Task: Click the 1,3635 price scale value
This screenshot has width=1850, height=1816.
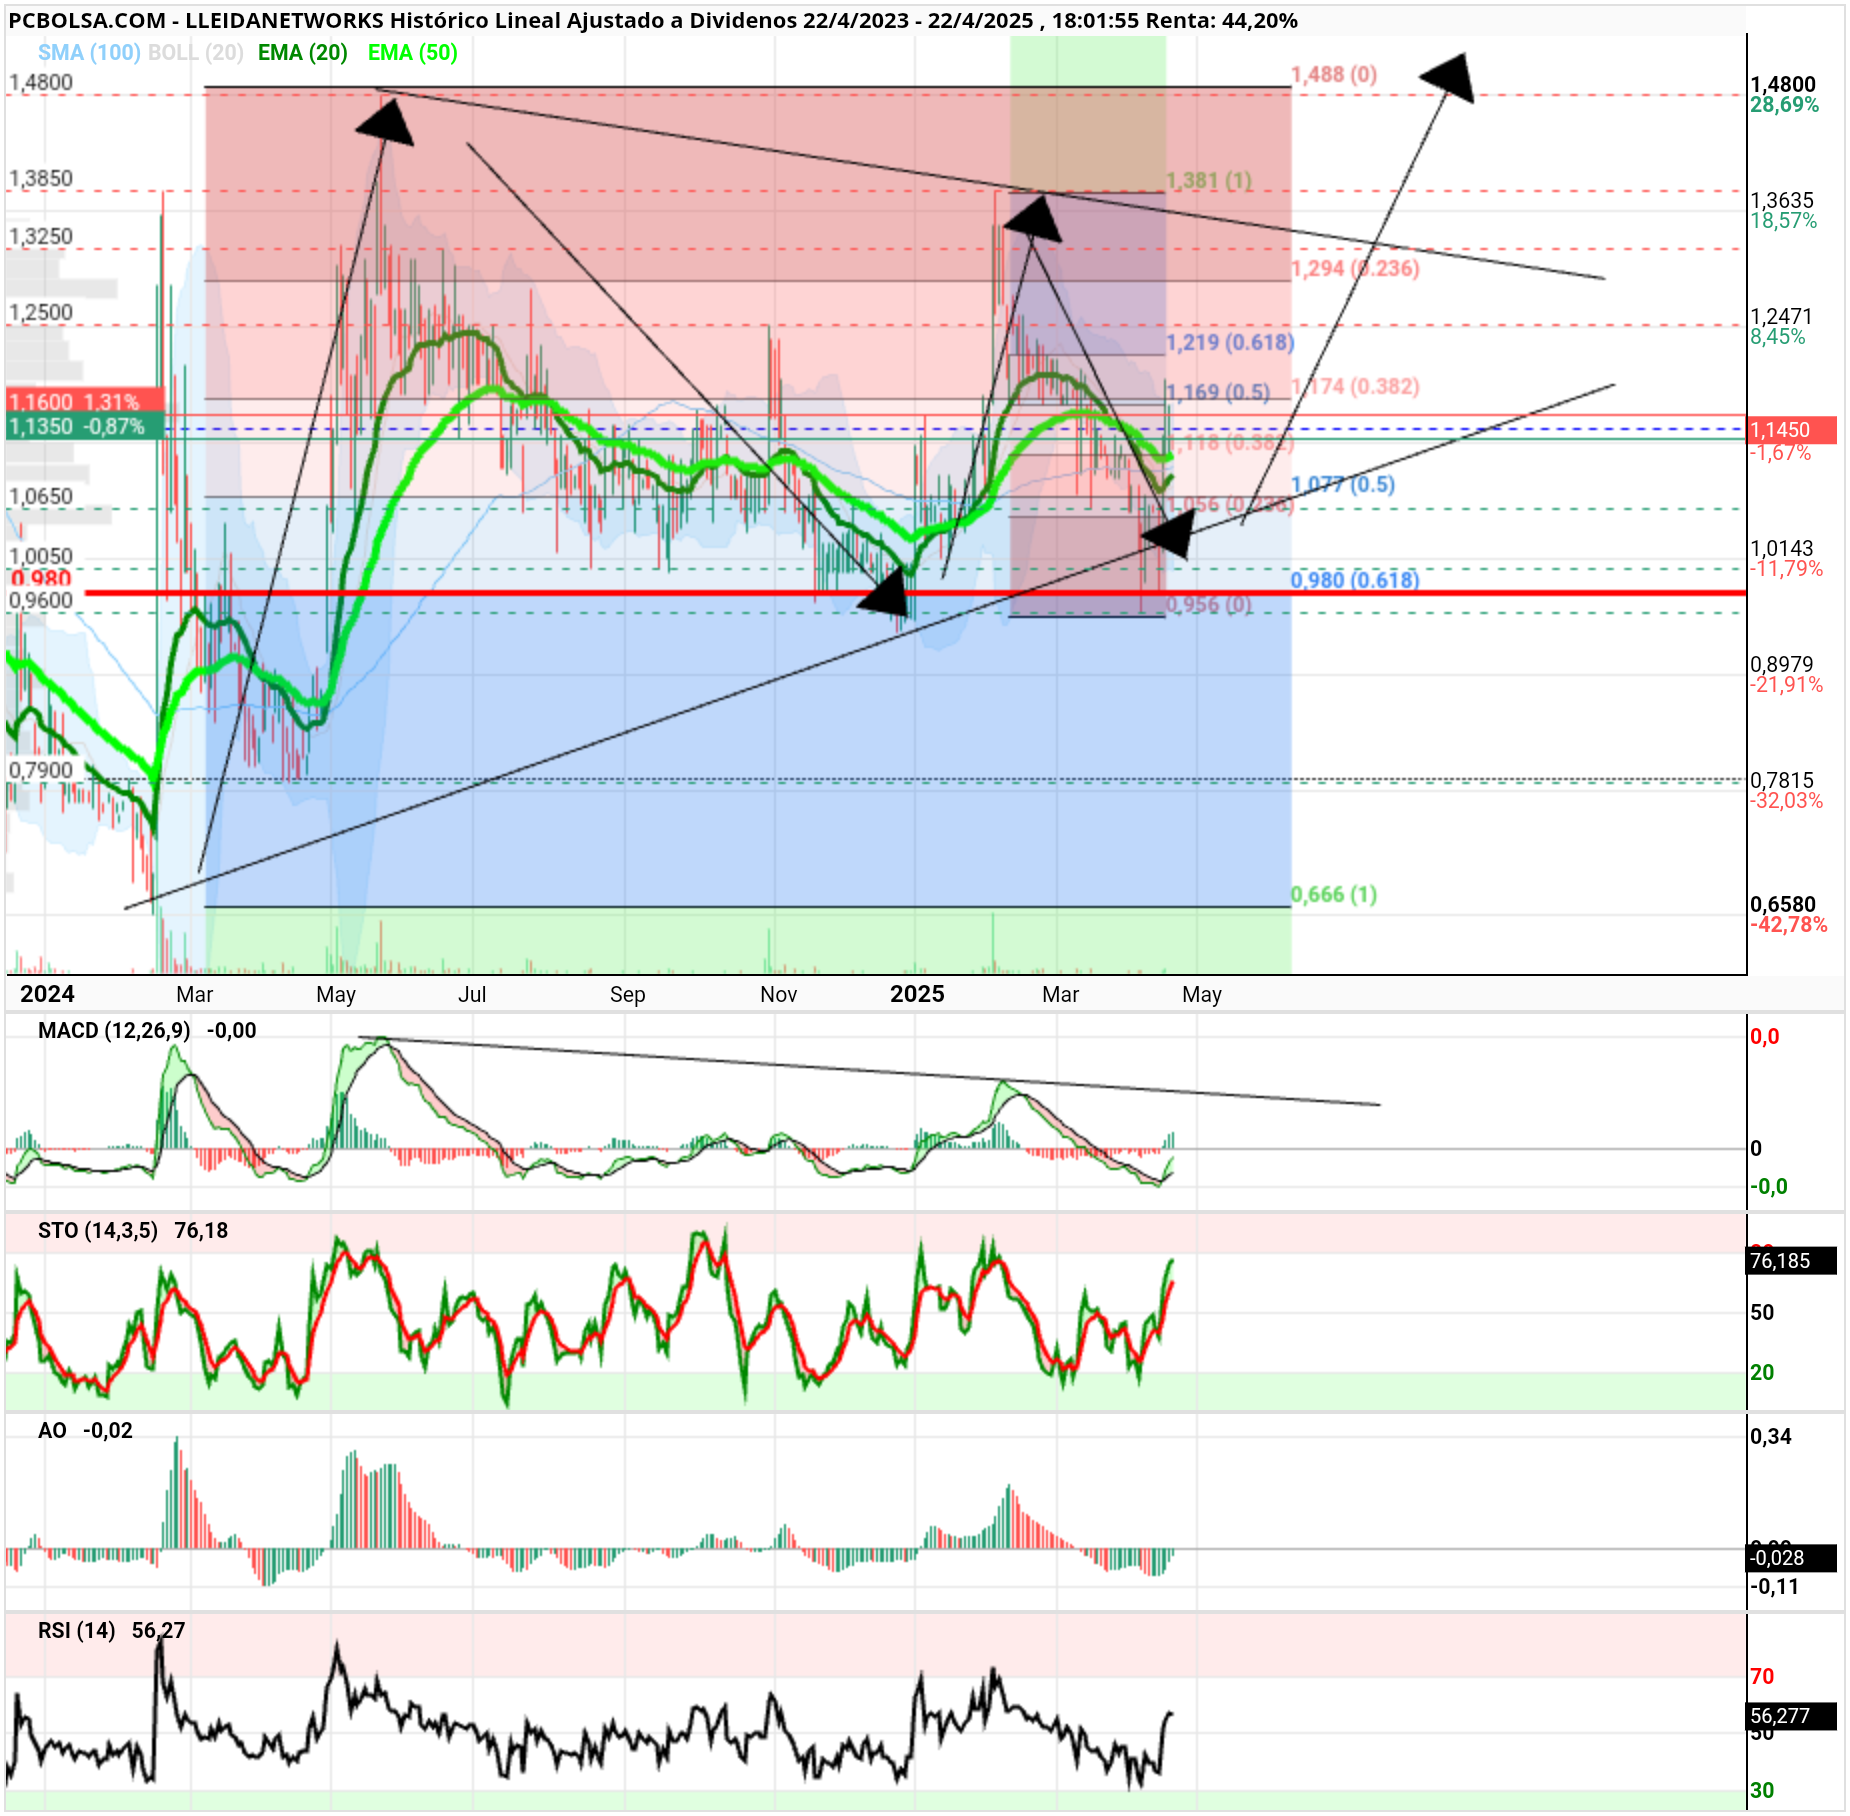Action: 1782,200
